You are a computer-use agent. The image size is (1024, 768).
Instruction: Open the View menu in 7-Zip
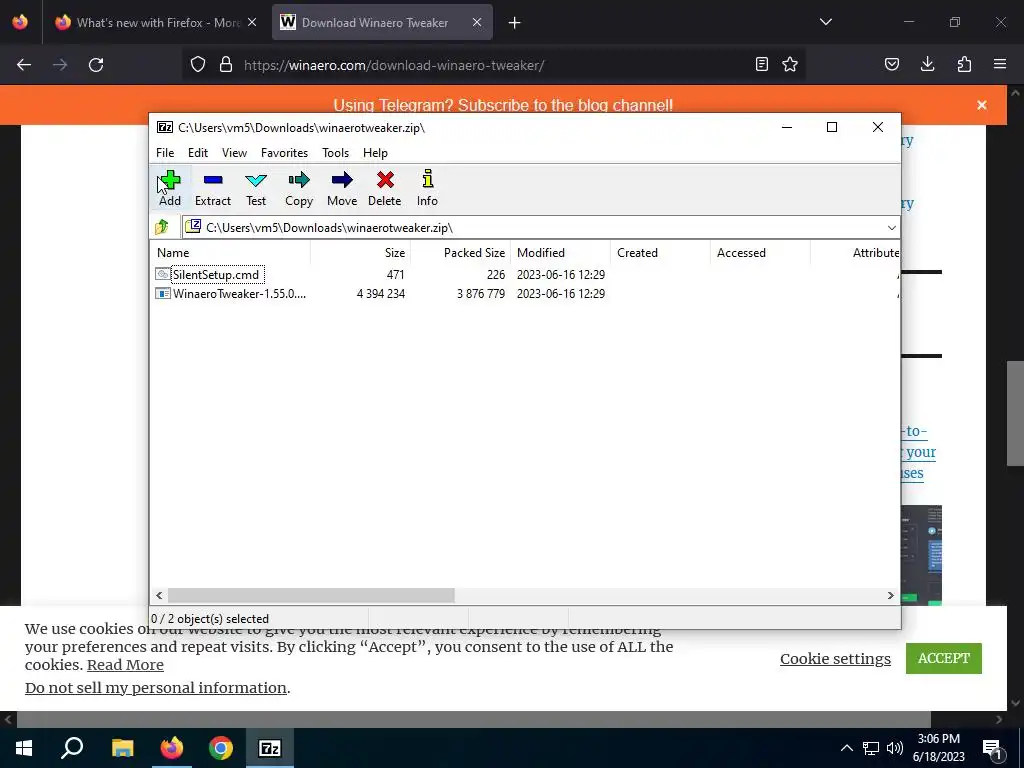click(x=234, y=153)
